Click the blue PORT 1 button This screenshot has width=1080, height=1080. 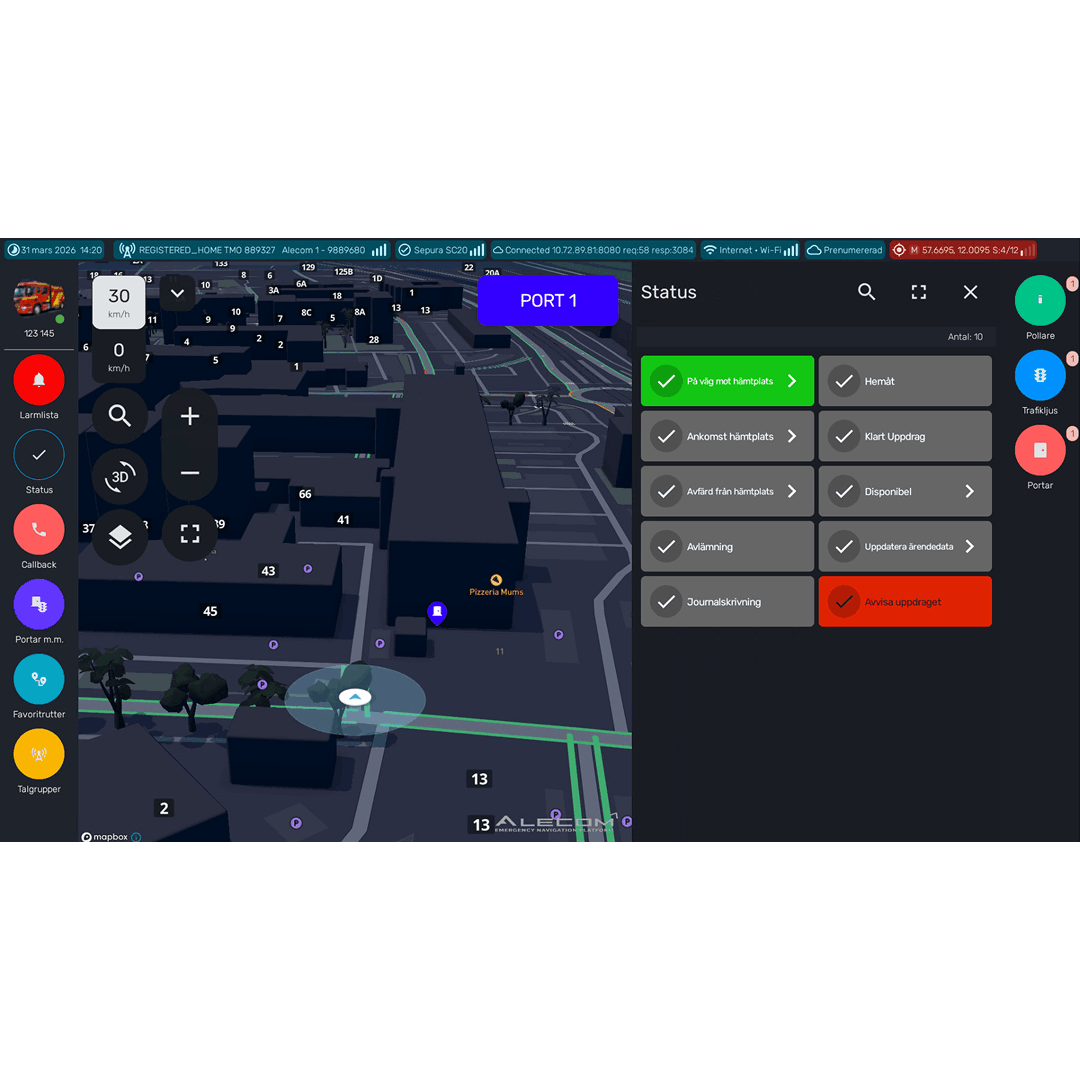[x=548, y=300]
